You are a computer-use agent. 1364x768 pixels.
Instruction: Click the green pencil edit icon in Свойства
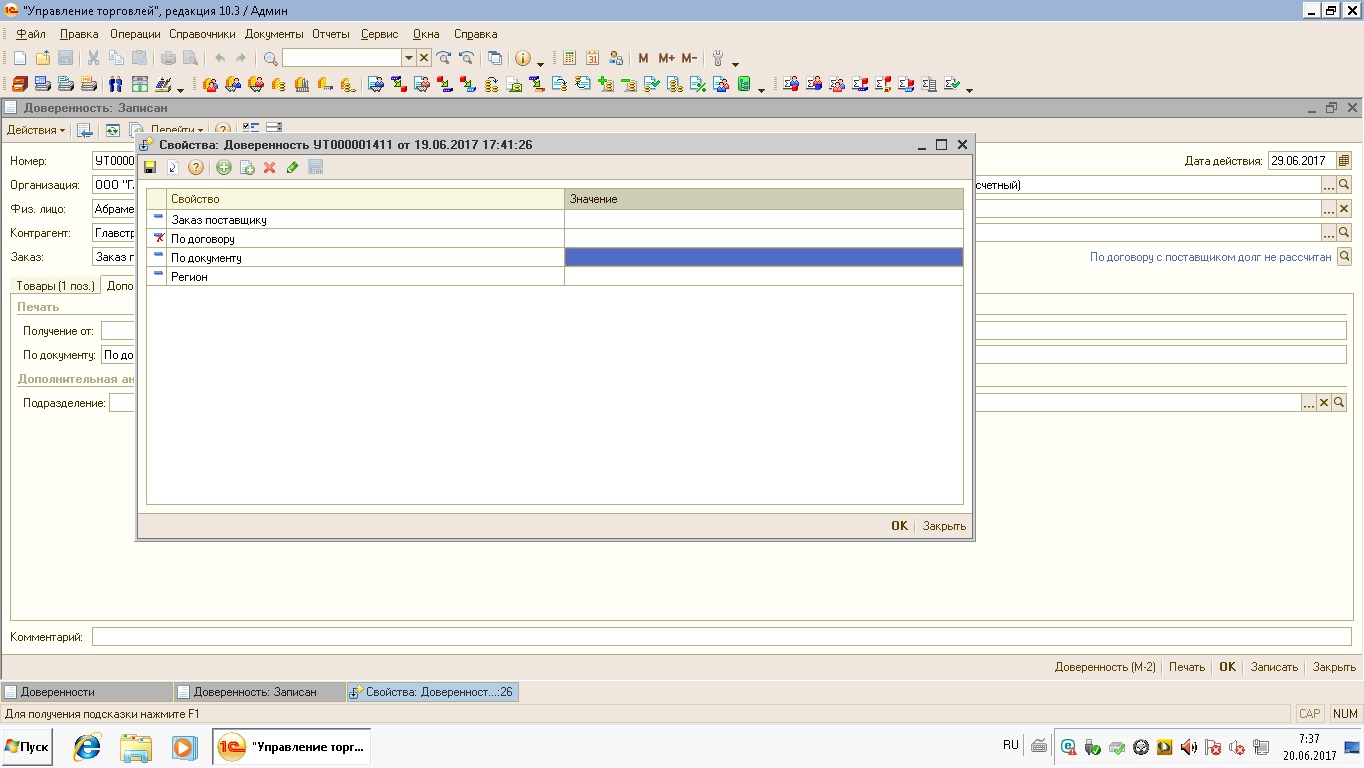point(292,168)
